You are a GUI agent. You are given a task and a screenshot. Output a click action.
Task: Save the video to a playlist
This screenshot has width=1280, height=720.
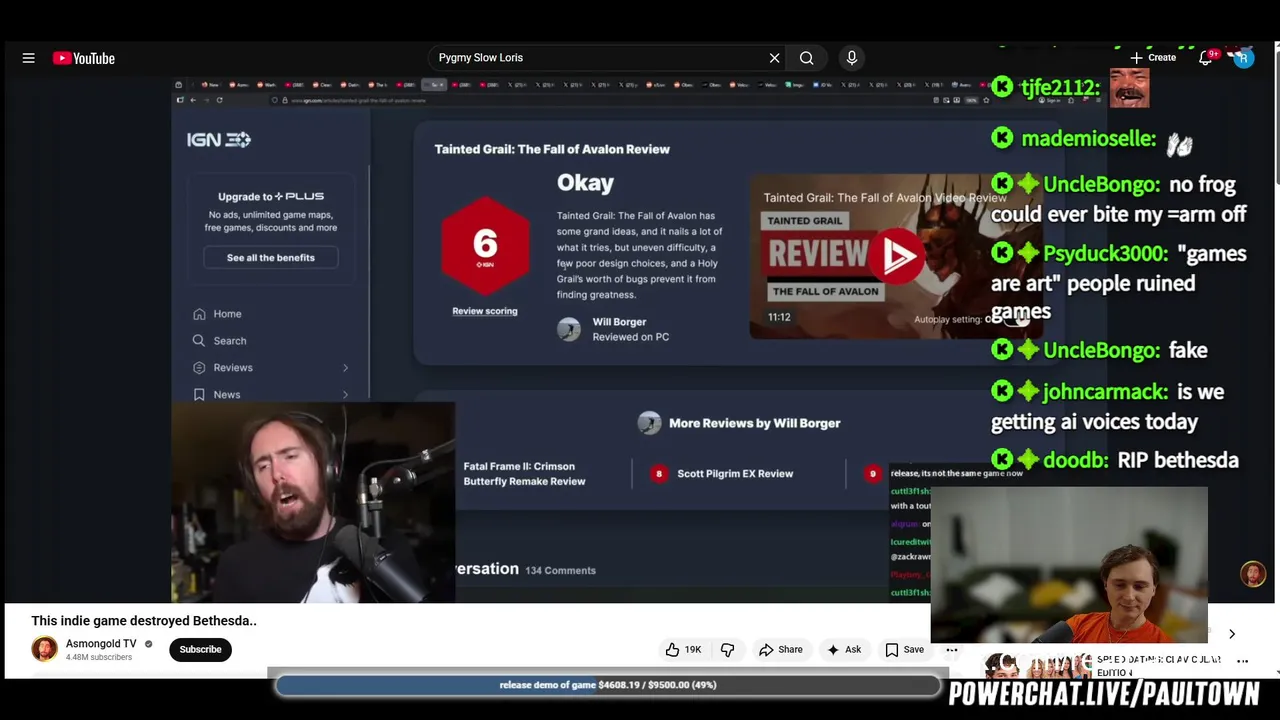coord(904,650)
